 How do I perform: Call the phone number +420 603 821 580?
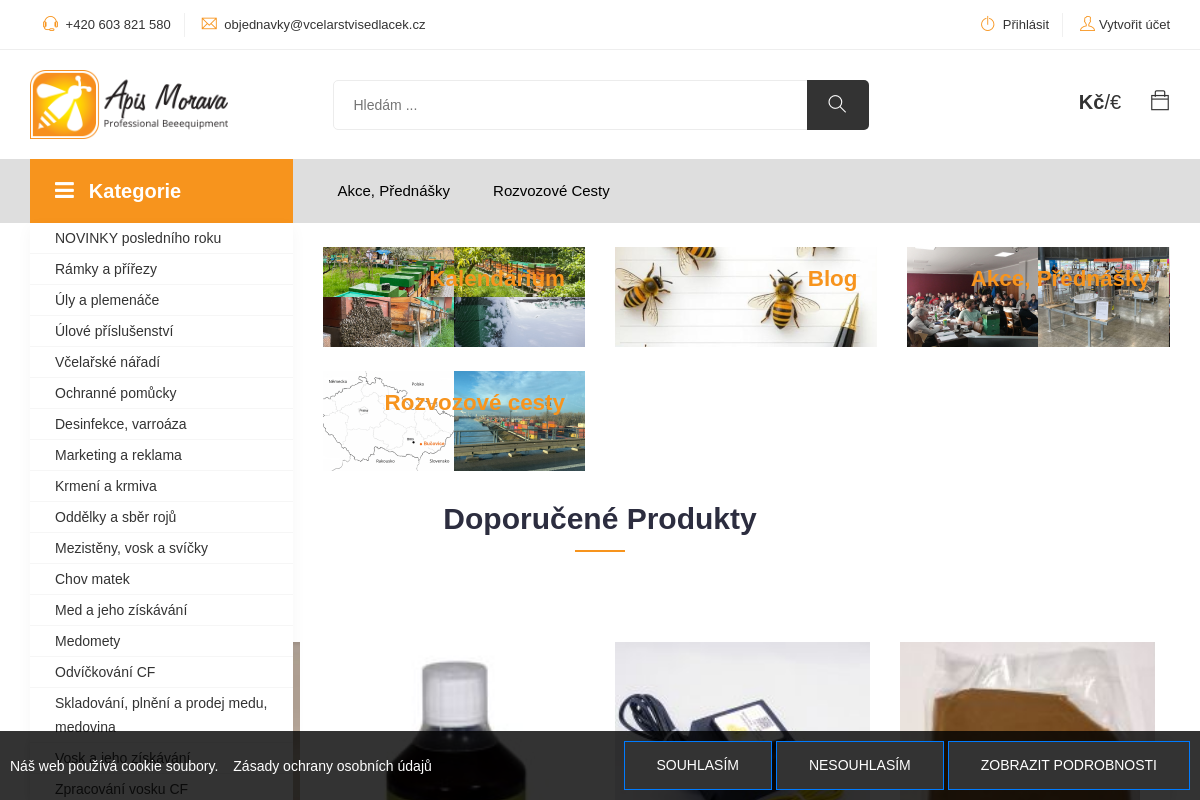coord(118,25)
